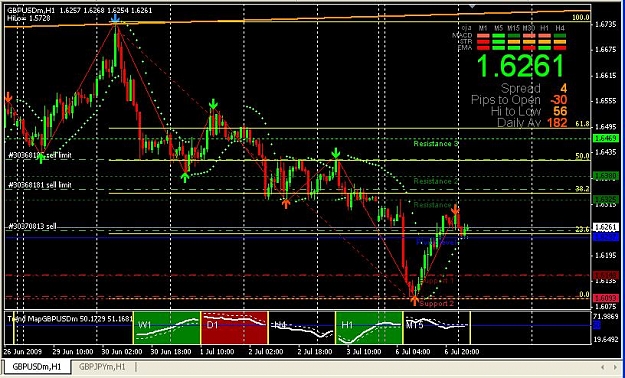Click the 100.0 Fibonacci level label
625x378 pixels.
pyautogui.click(x=580, y=18)
